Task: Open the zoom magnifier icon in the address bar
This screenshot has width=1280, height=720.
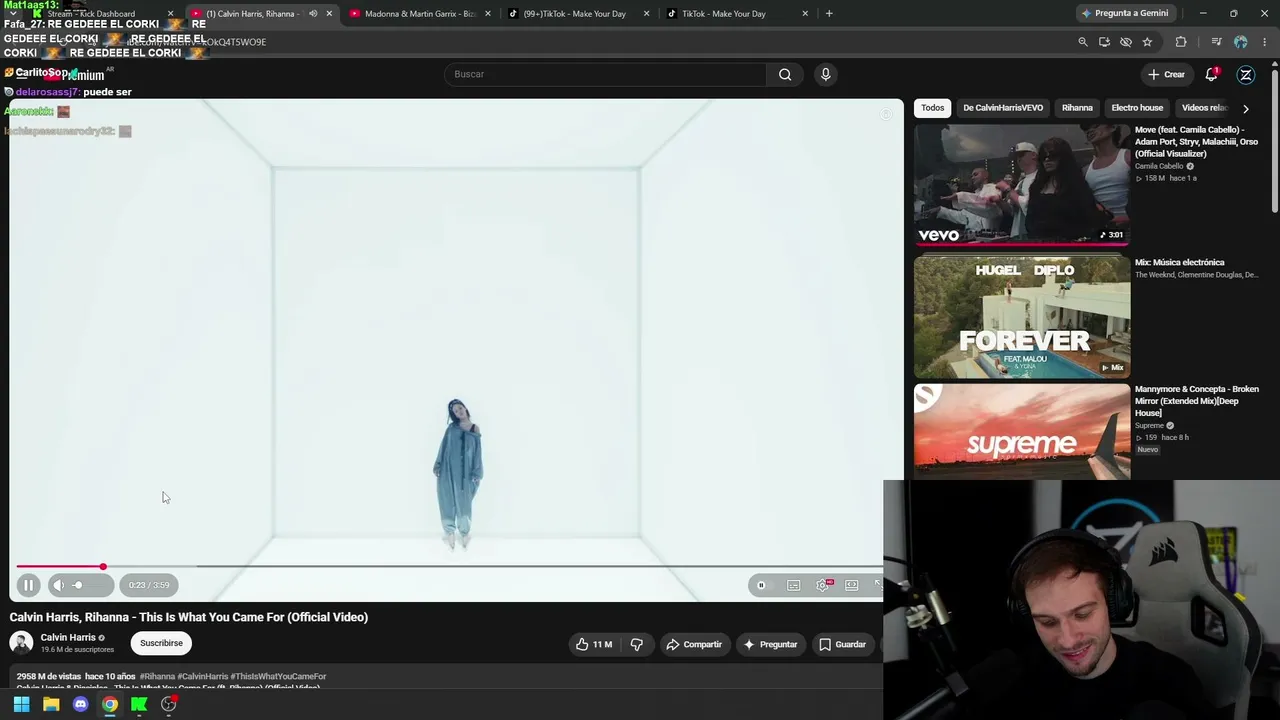Action: click(x=1083, y=42)
